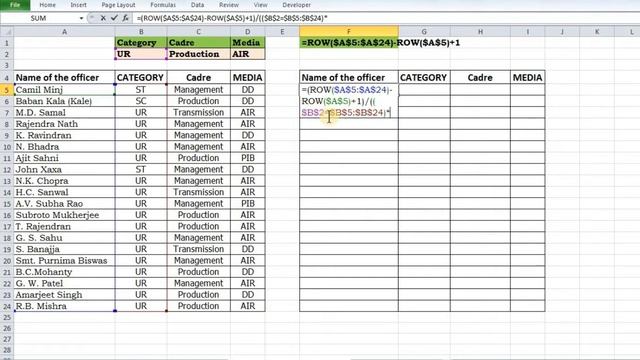Select column F header
The height and width of the screenshot is (360, 640).
click(x=349, y=32)
